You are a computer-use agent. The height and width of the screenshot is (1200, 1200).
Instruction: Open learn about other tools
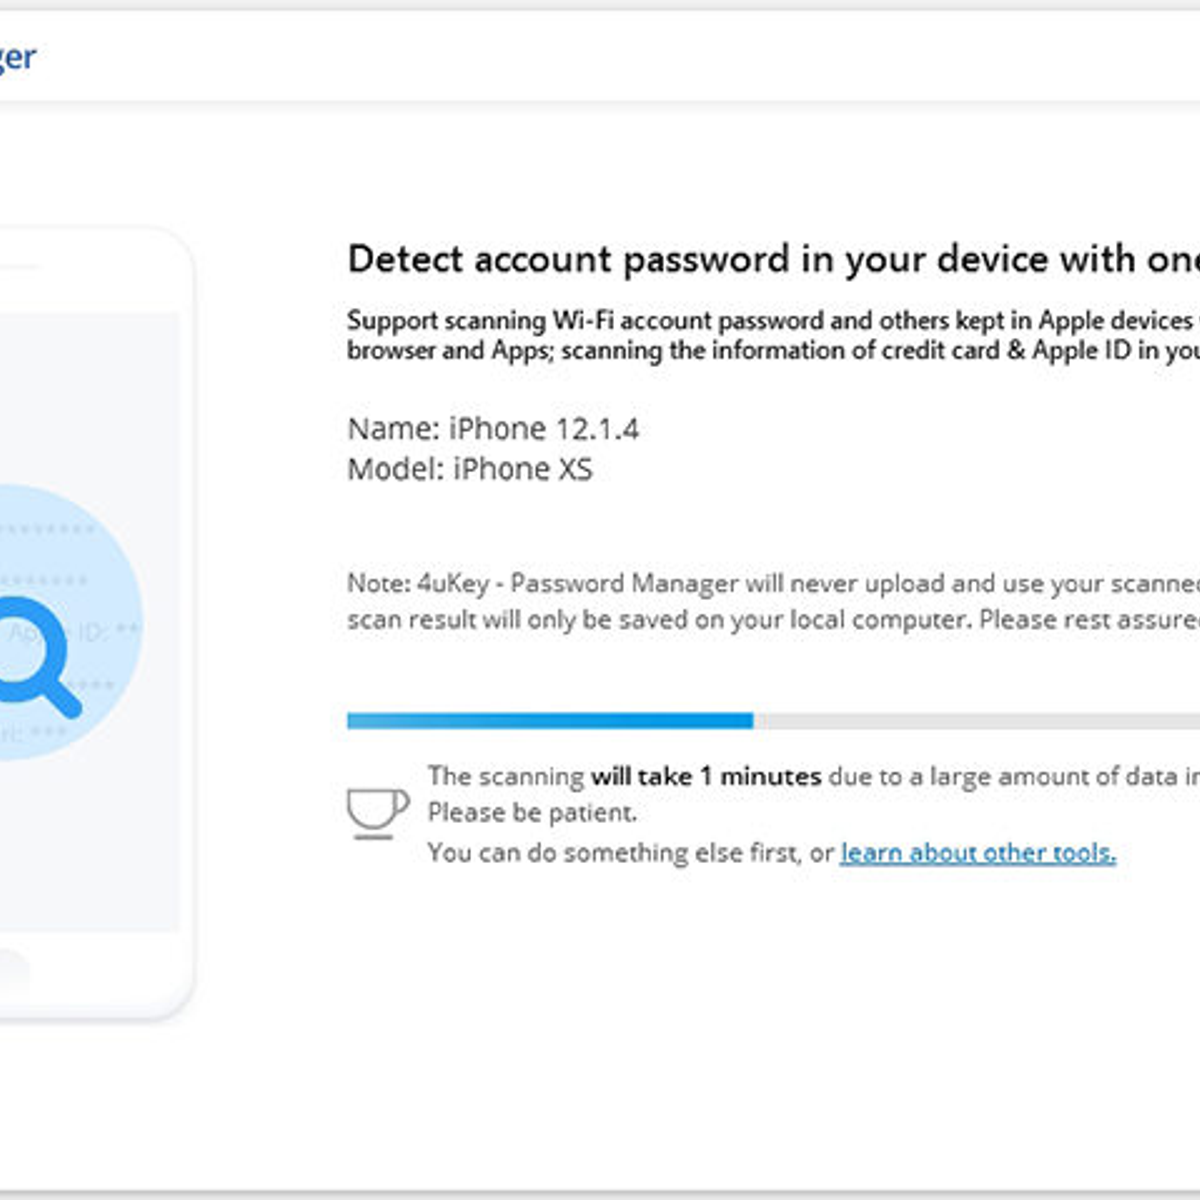click(979, 853)
